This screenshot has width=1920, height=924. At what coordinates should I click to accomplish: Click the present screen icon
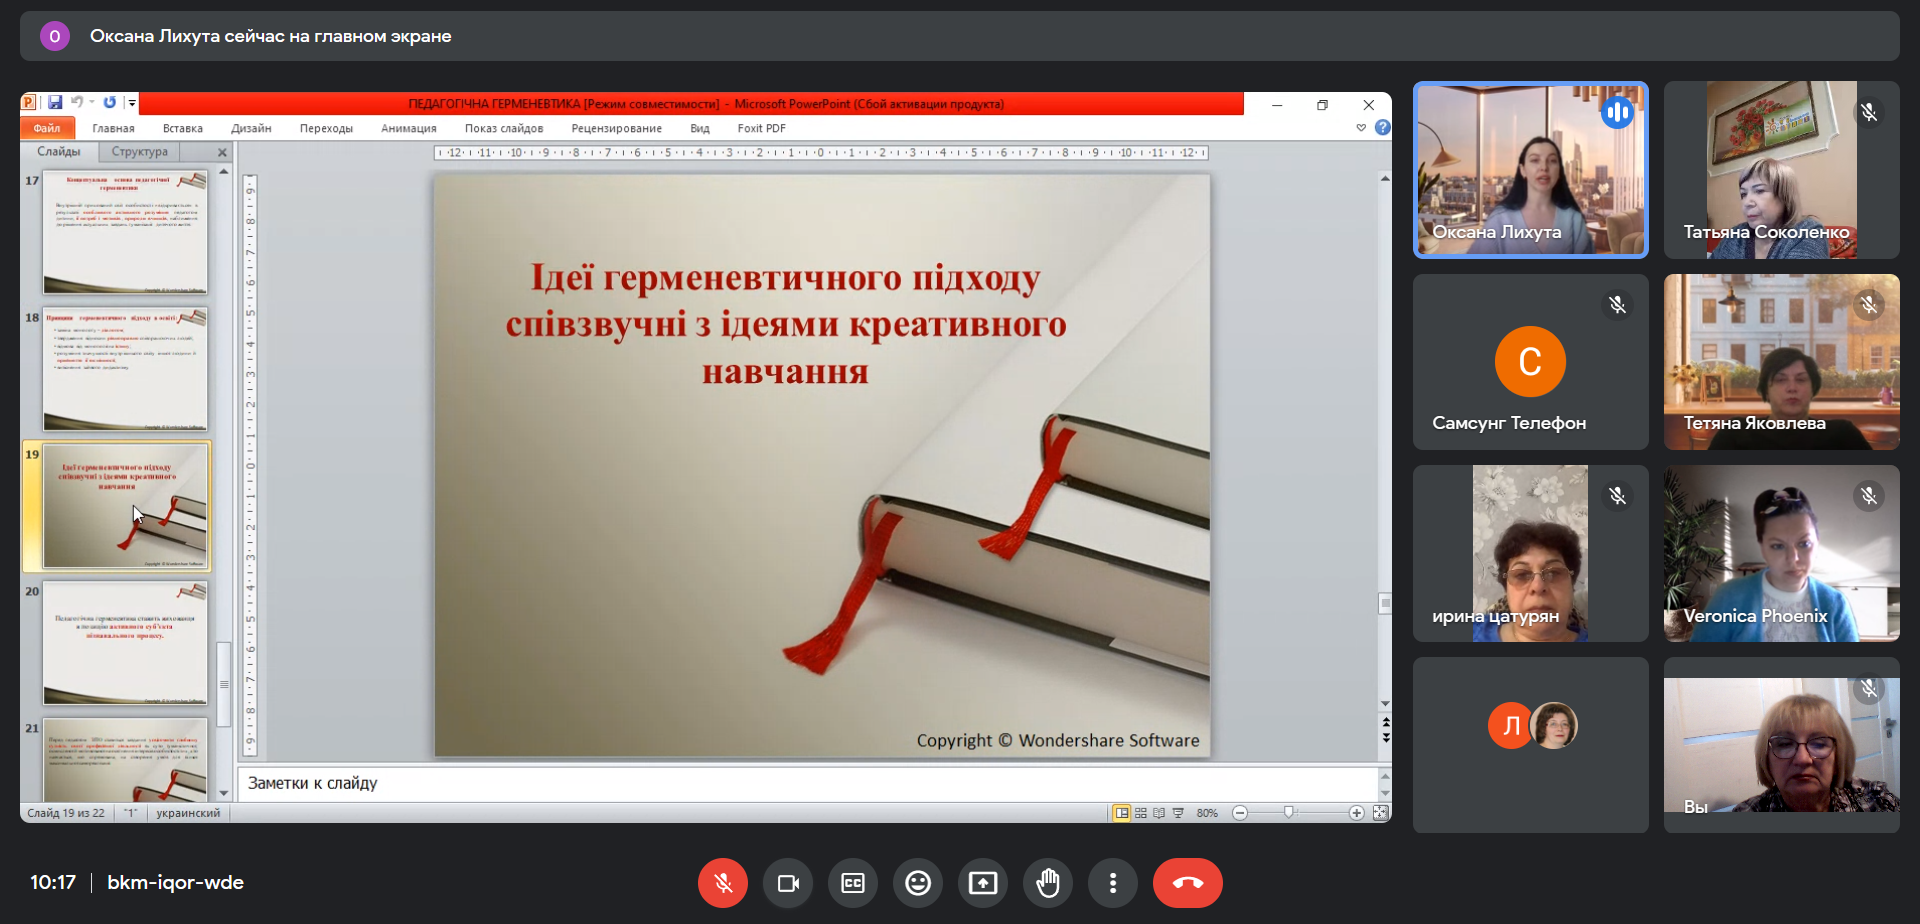[983, 883]
